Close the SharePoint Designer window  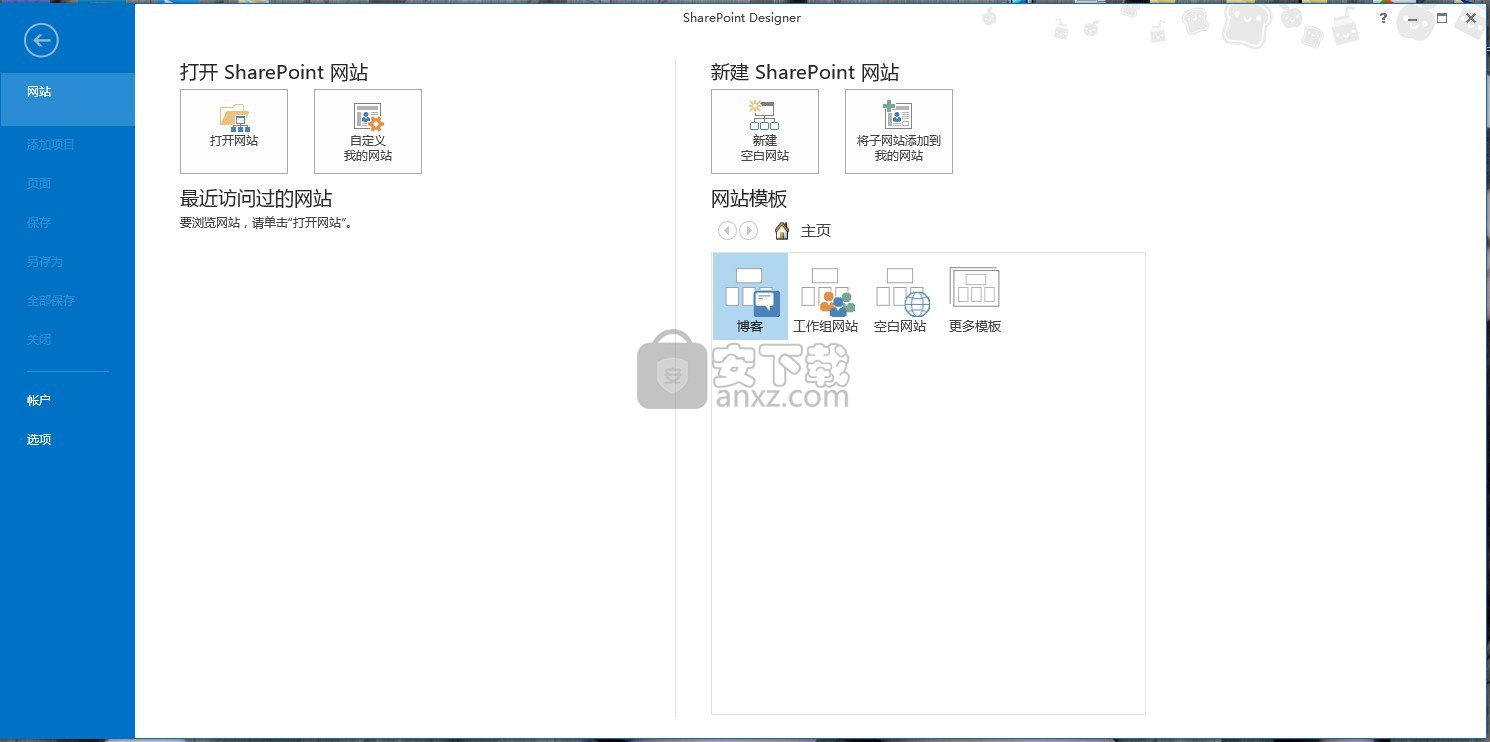tap(1471, 18)
